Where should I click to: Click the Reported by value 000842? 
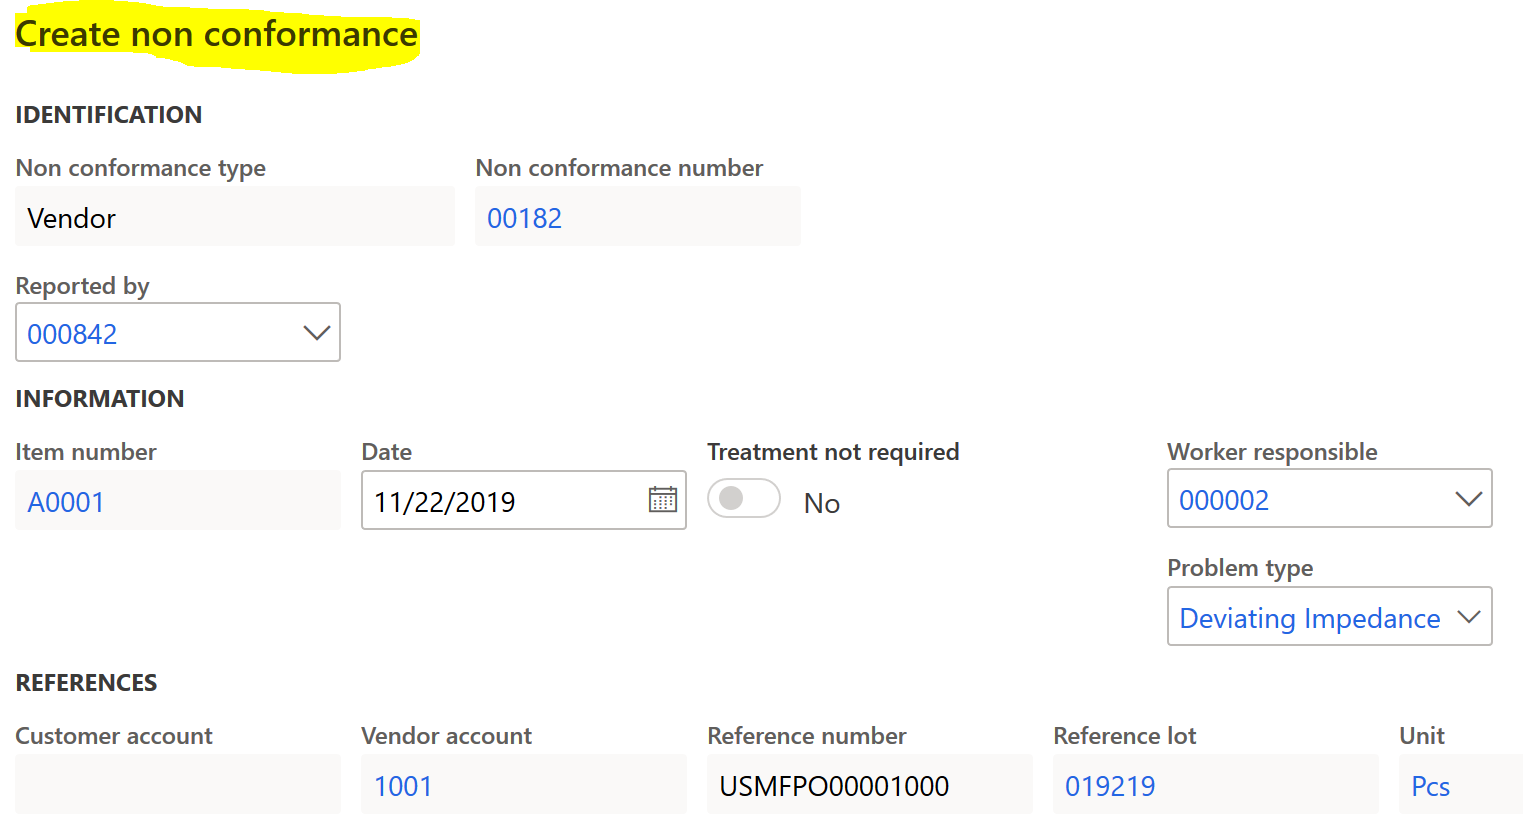pyautogui.click(x=72, y=334)
